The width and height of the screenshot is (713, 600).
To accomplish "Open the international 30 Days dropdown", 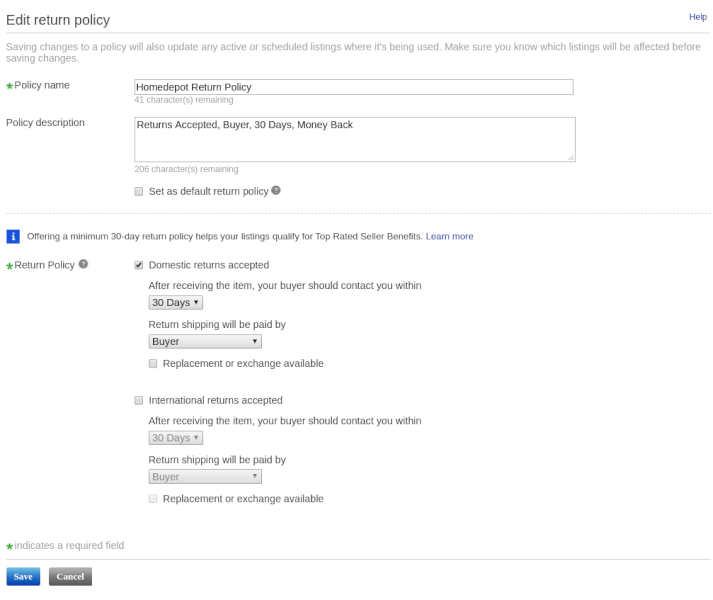I will coord(176,438).
